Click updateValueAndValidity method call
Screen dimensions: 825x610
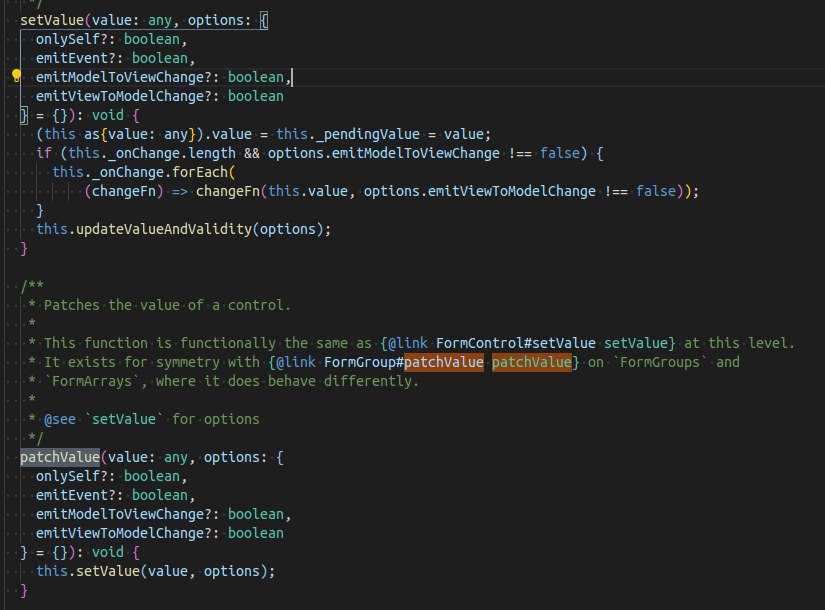(x=164, y=229)
